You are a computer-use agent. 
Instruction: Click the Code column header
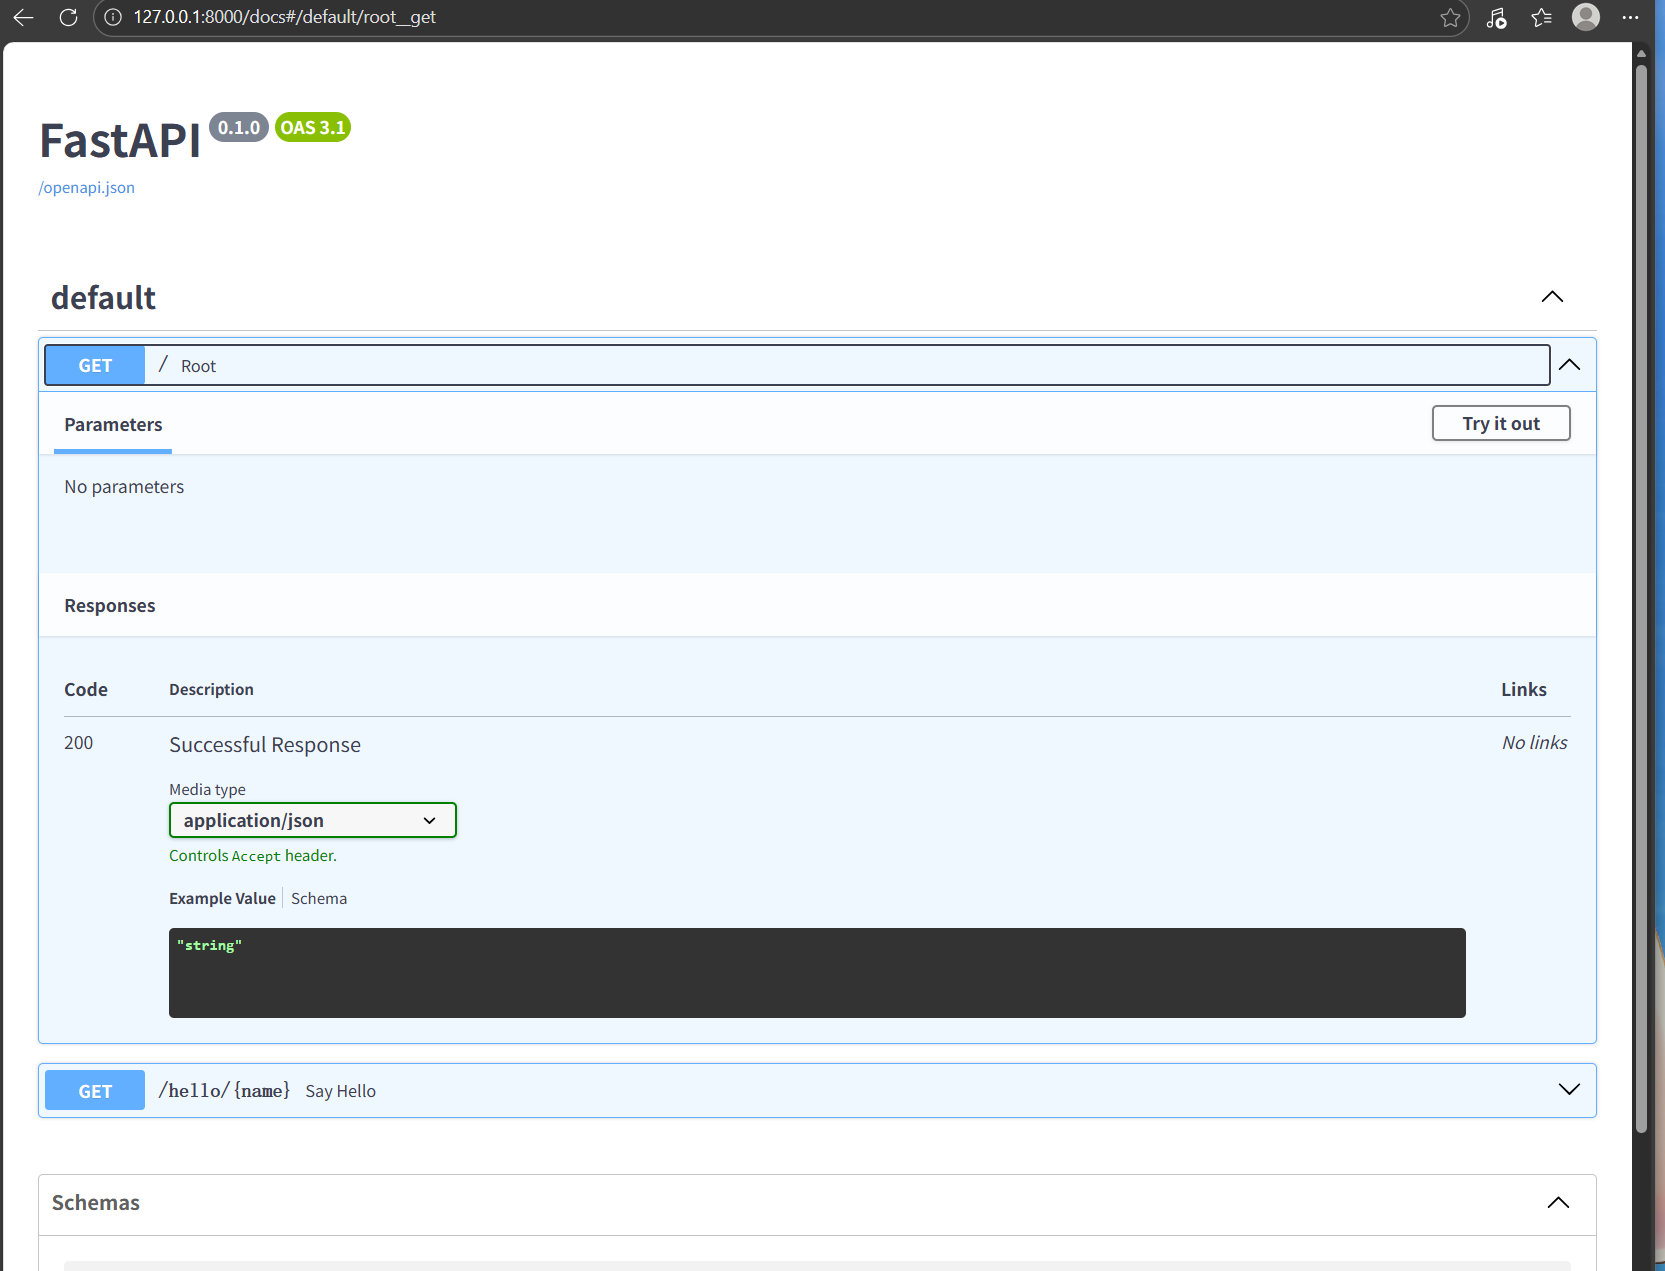86,690
